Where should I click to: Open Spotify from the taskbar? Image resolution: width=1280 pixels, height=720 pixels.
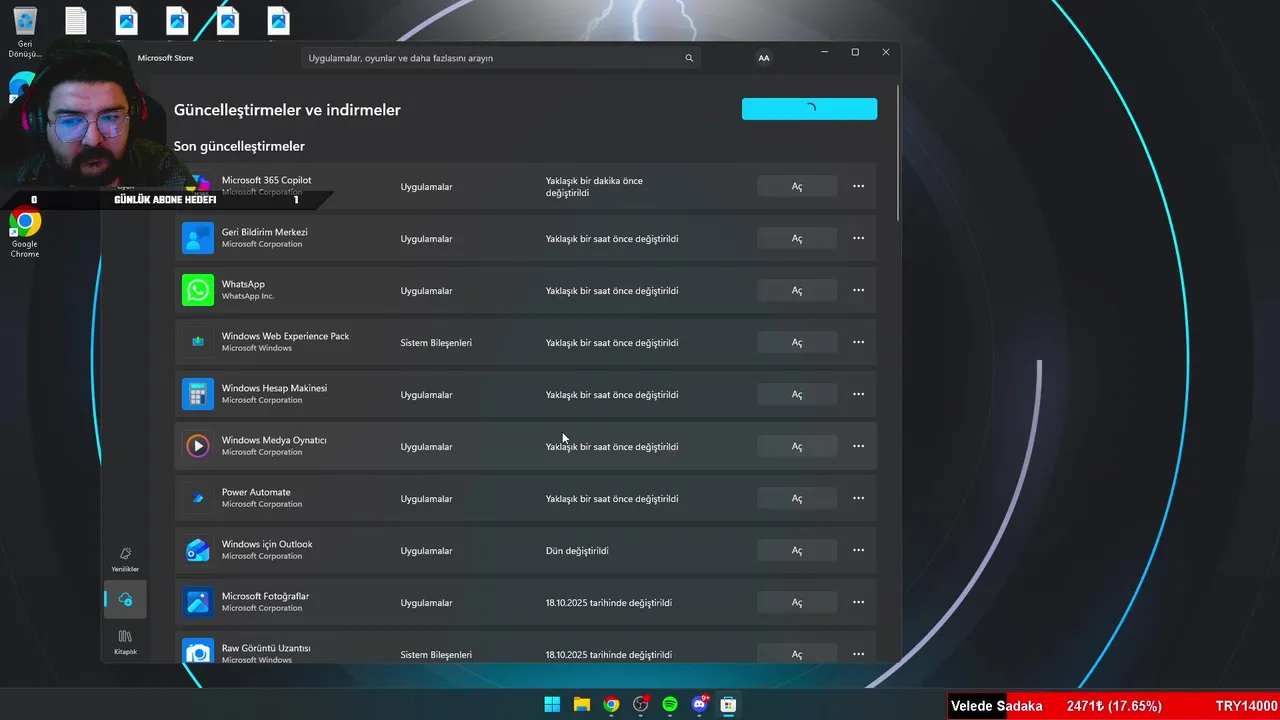click(x=670, y=704)
